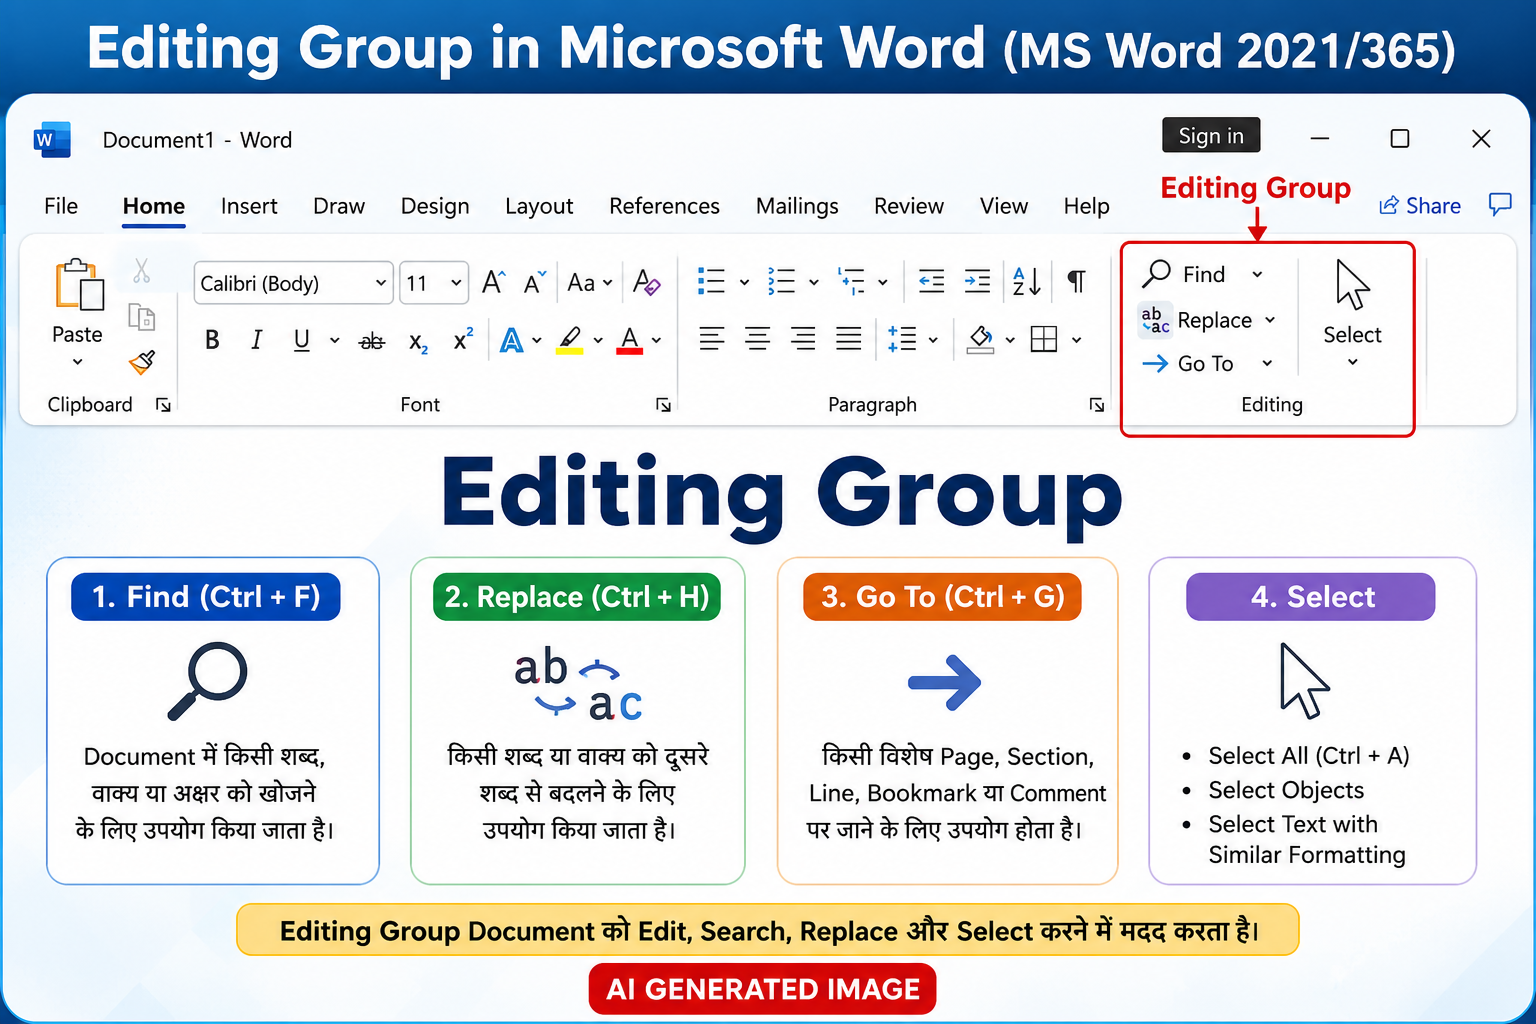Toggle Italic formatting
Image resolution: width=1536 pixels, height=1024 pixels.
256,340
